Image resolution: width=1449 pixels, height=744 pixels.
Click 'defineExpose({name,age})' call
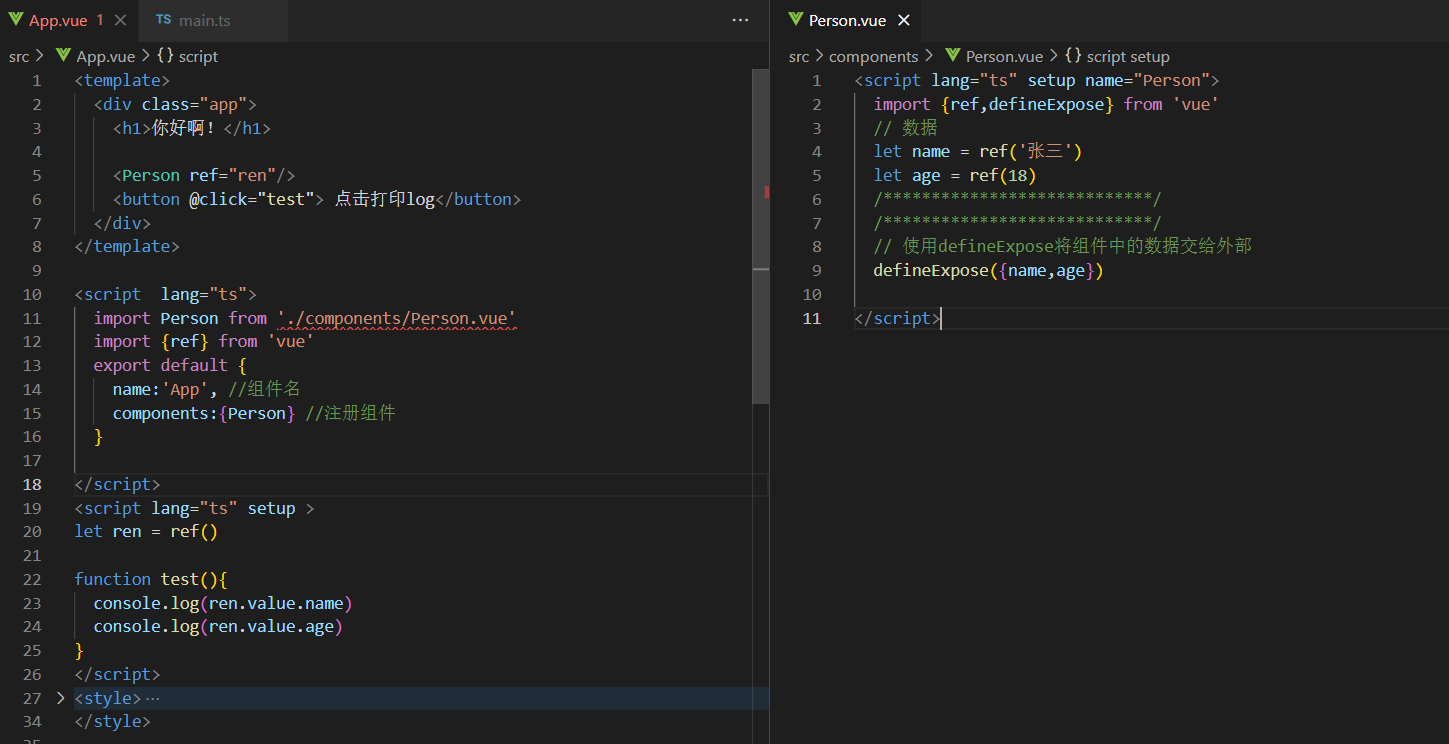(988, 270)
